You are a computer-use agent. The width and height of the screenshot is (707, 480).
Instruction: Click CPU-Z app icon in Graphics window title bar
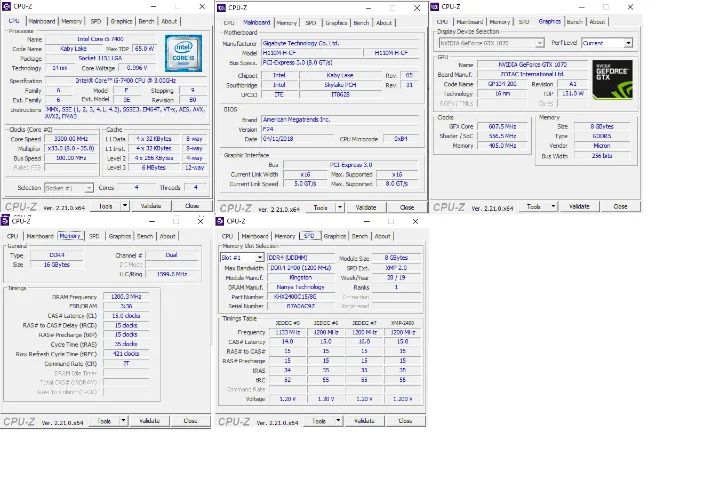click(x=435, y=7)
